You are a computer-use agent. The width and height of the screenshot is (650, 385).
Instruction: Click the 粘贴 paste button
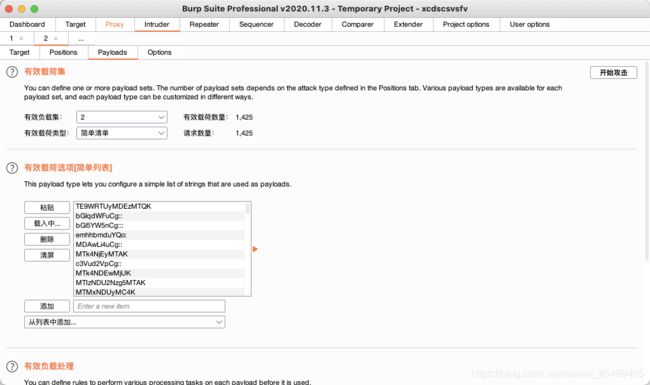47,207
